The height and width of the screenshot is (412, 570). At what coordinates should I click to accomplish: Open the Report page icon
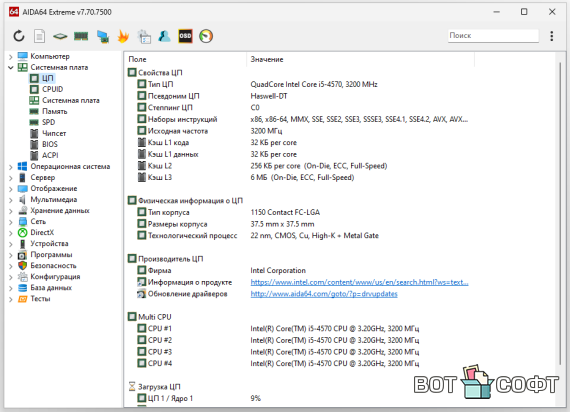click(39, 36)
